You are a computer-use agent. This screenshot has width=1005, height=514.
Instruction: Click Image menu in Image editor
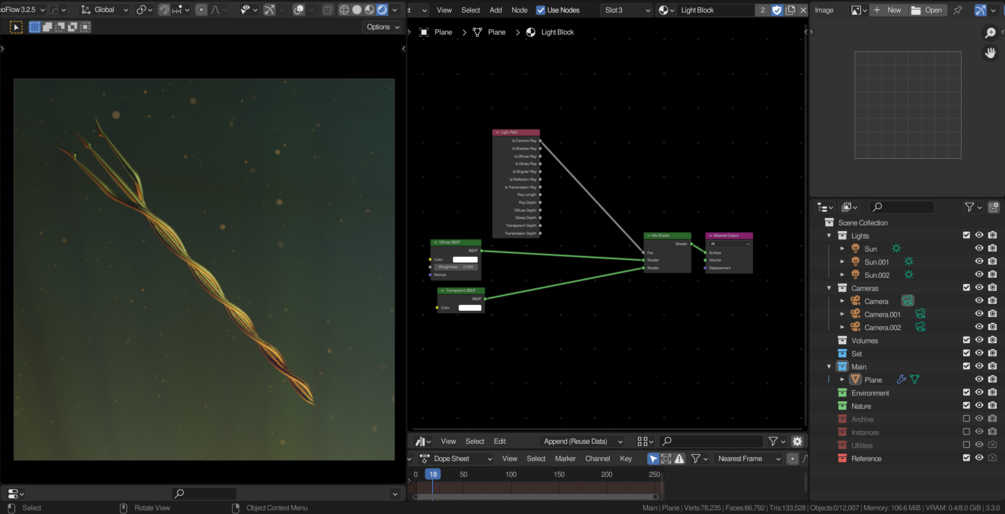tap(824, 10)
